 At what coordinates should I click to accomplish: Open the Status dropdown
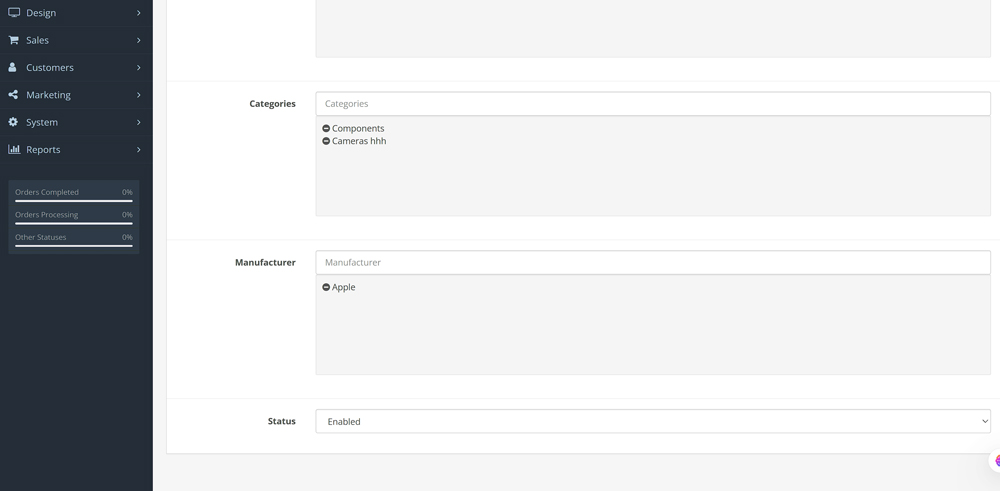coord(652,422)
